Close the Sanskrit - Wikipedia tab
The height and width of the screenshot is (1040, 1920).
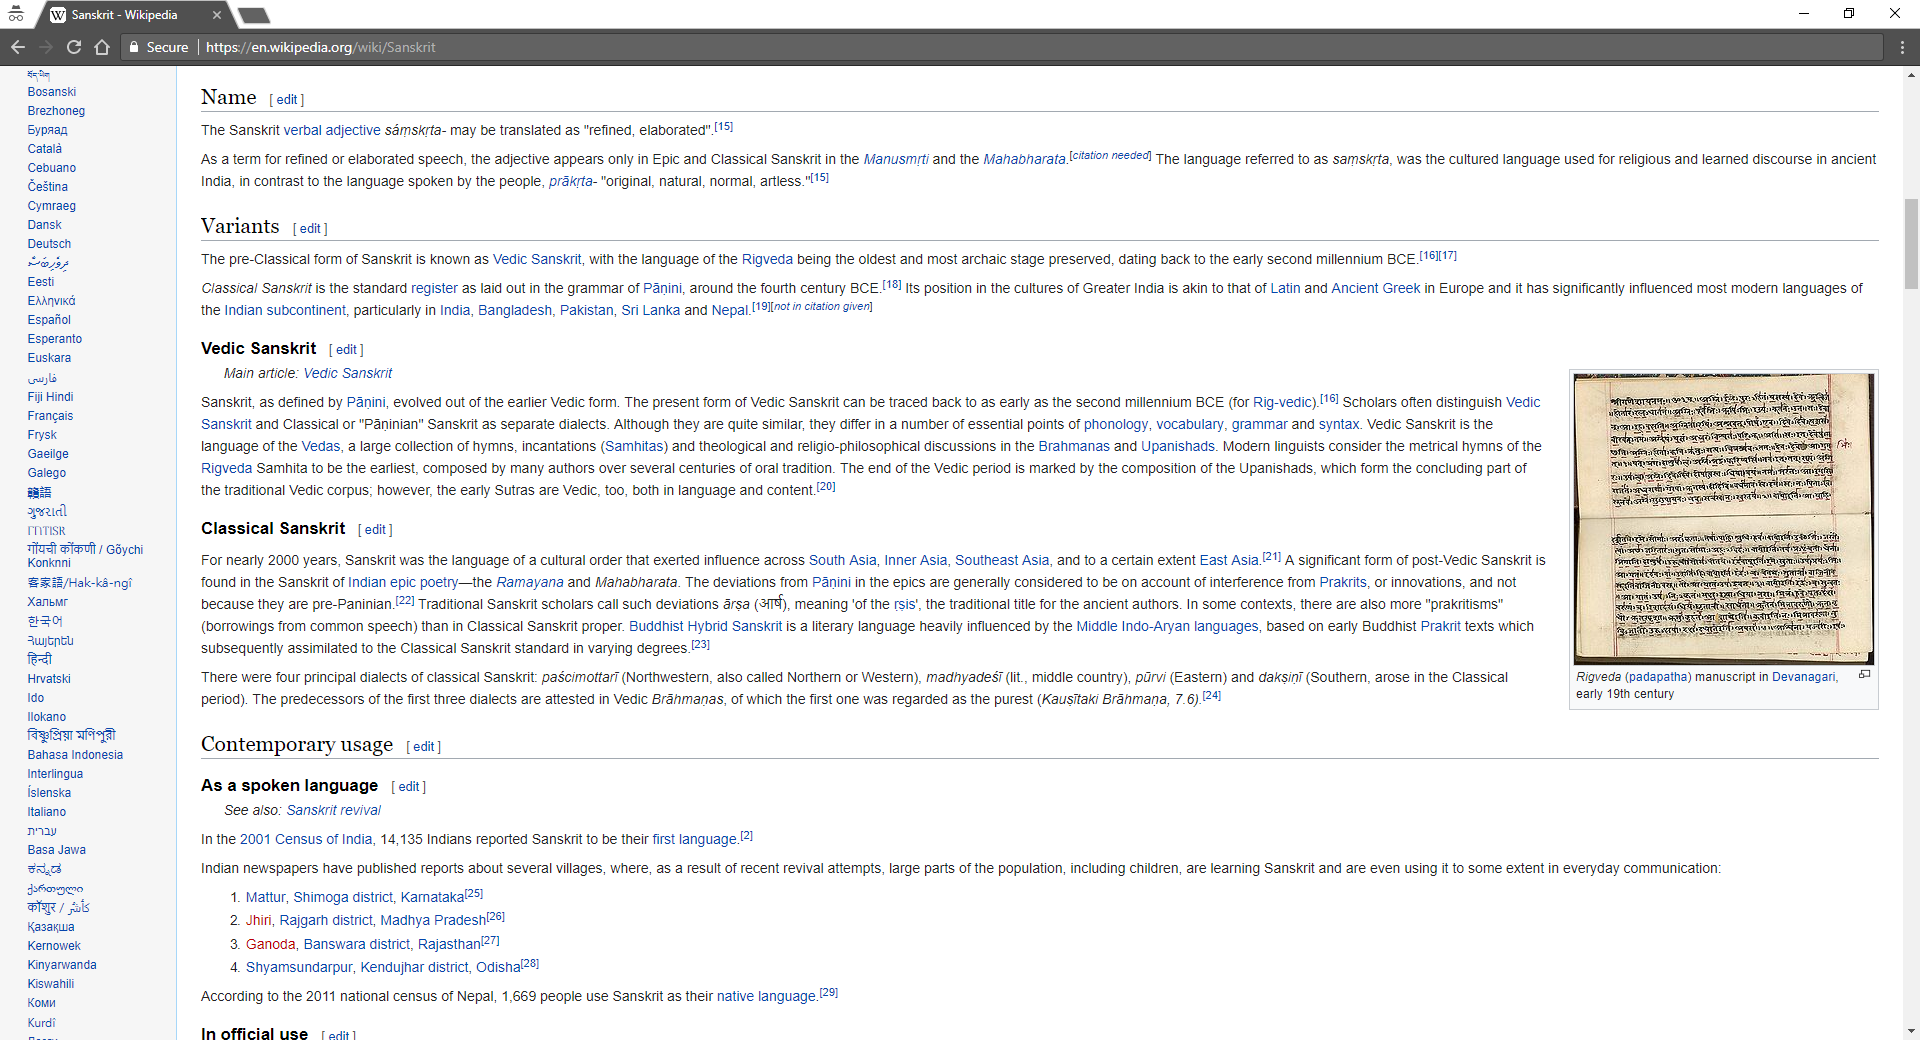click(x=216, y=15)
